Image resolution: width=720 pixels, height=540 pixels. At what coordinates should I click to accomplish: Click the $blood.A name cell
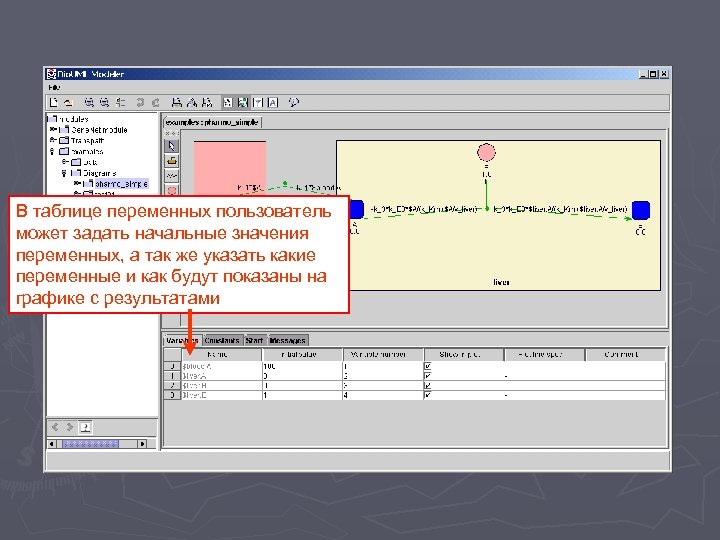221,366
